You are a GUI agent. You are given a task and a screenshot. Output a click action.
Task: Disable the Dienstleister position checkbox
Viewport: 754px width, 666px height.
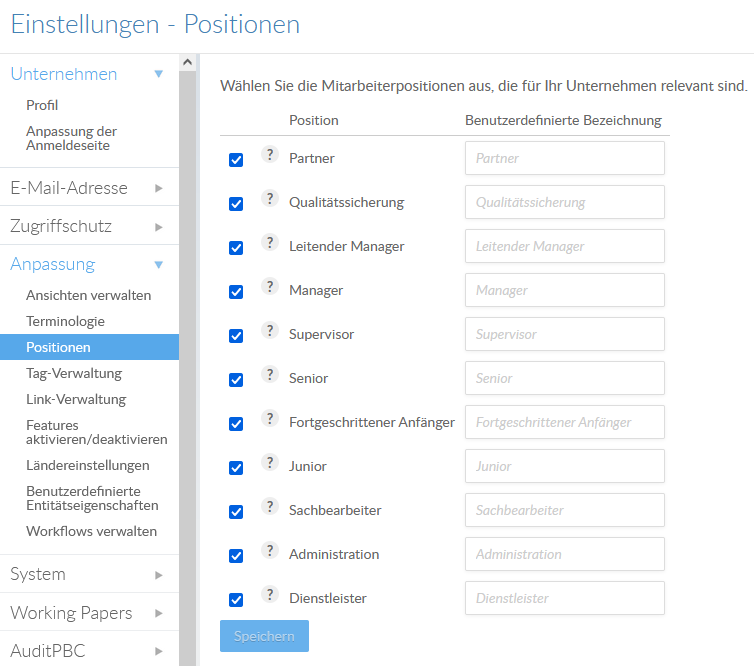(236, 600)
